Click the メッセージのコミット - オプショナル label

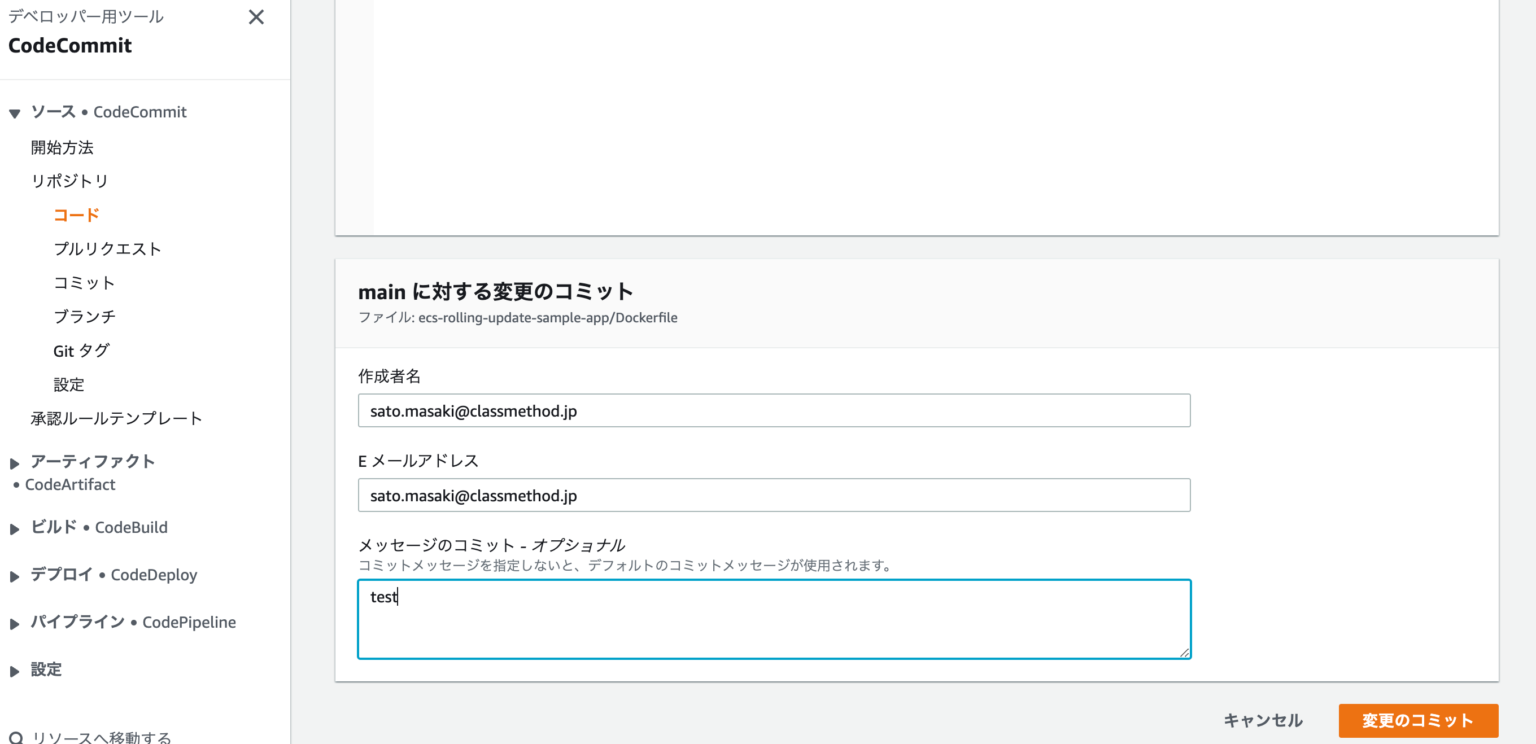click(492, 545)
